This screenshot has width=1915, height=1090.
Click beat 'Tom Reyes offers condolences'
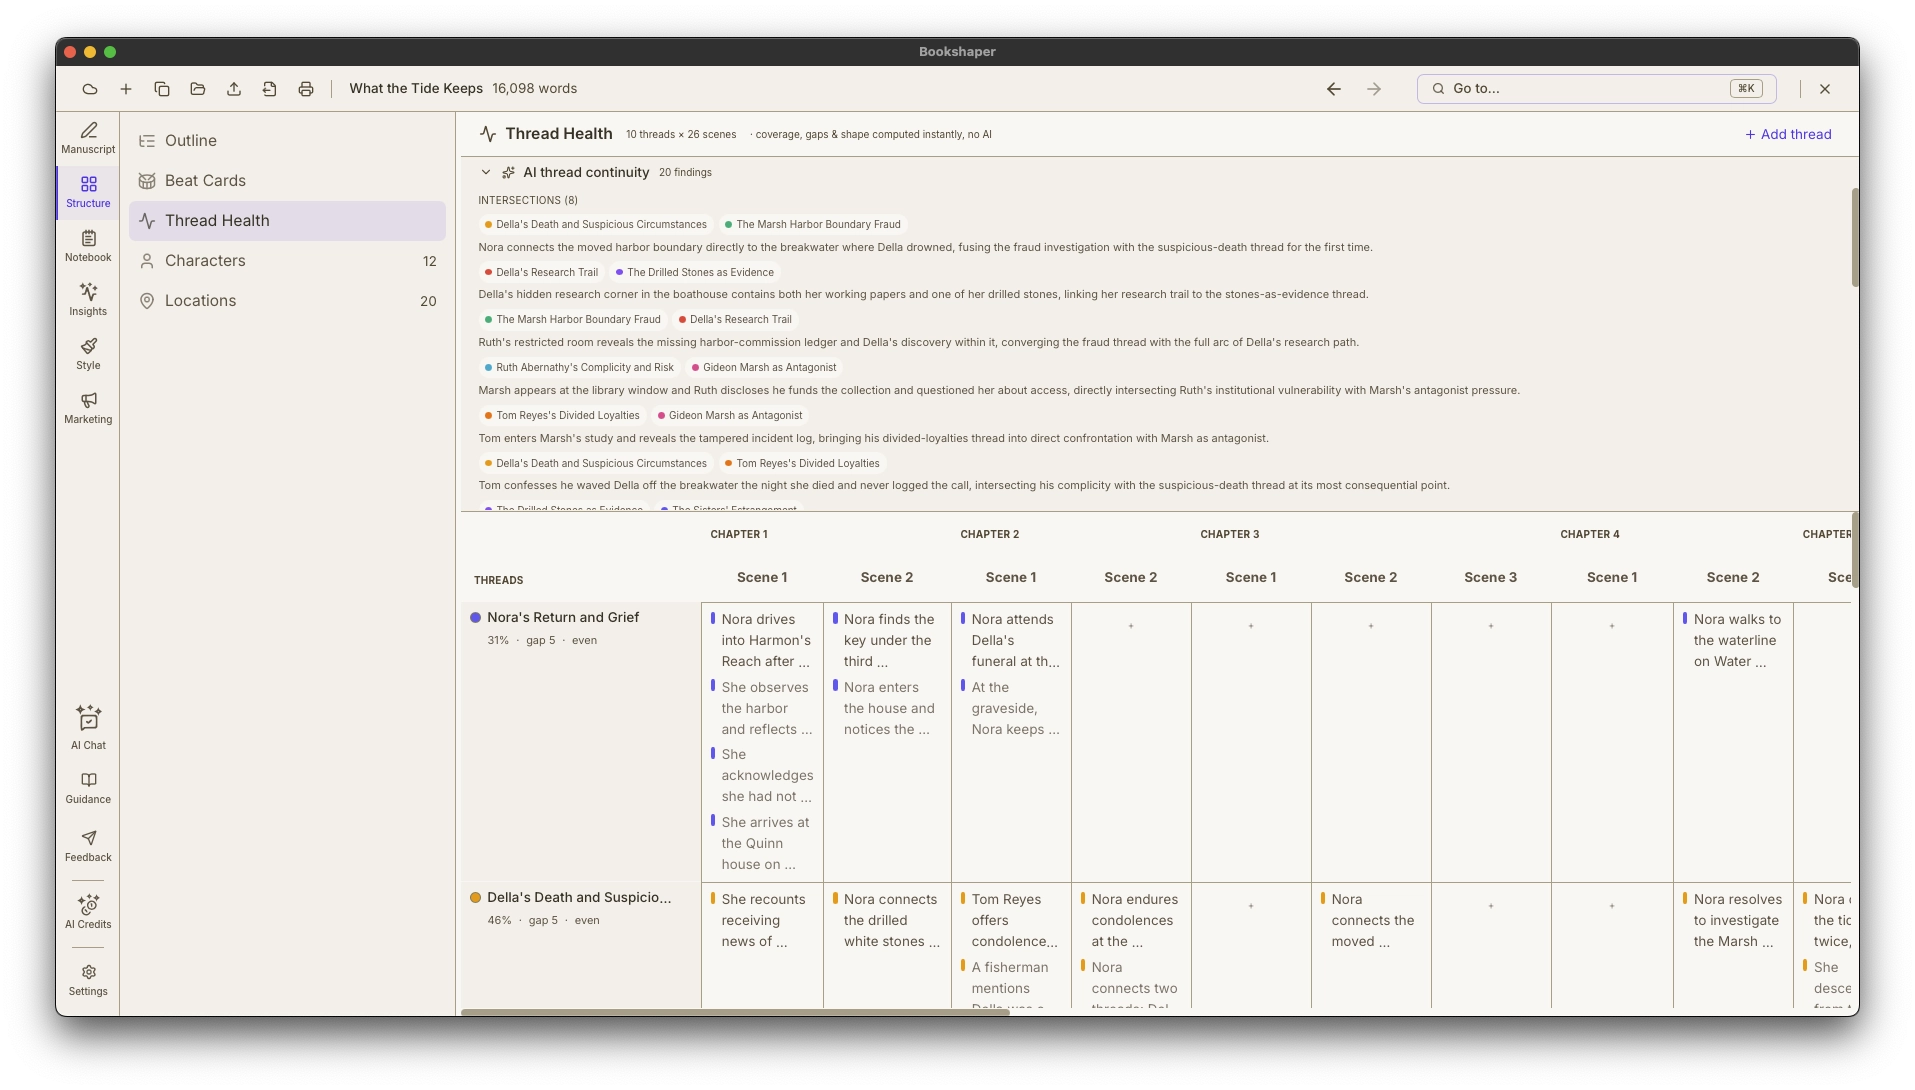(1010, 921)
